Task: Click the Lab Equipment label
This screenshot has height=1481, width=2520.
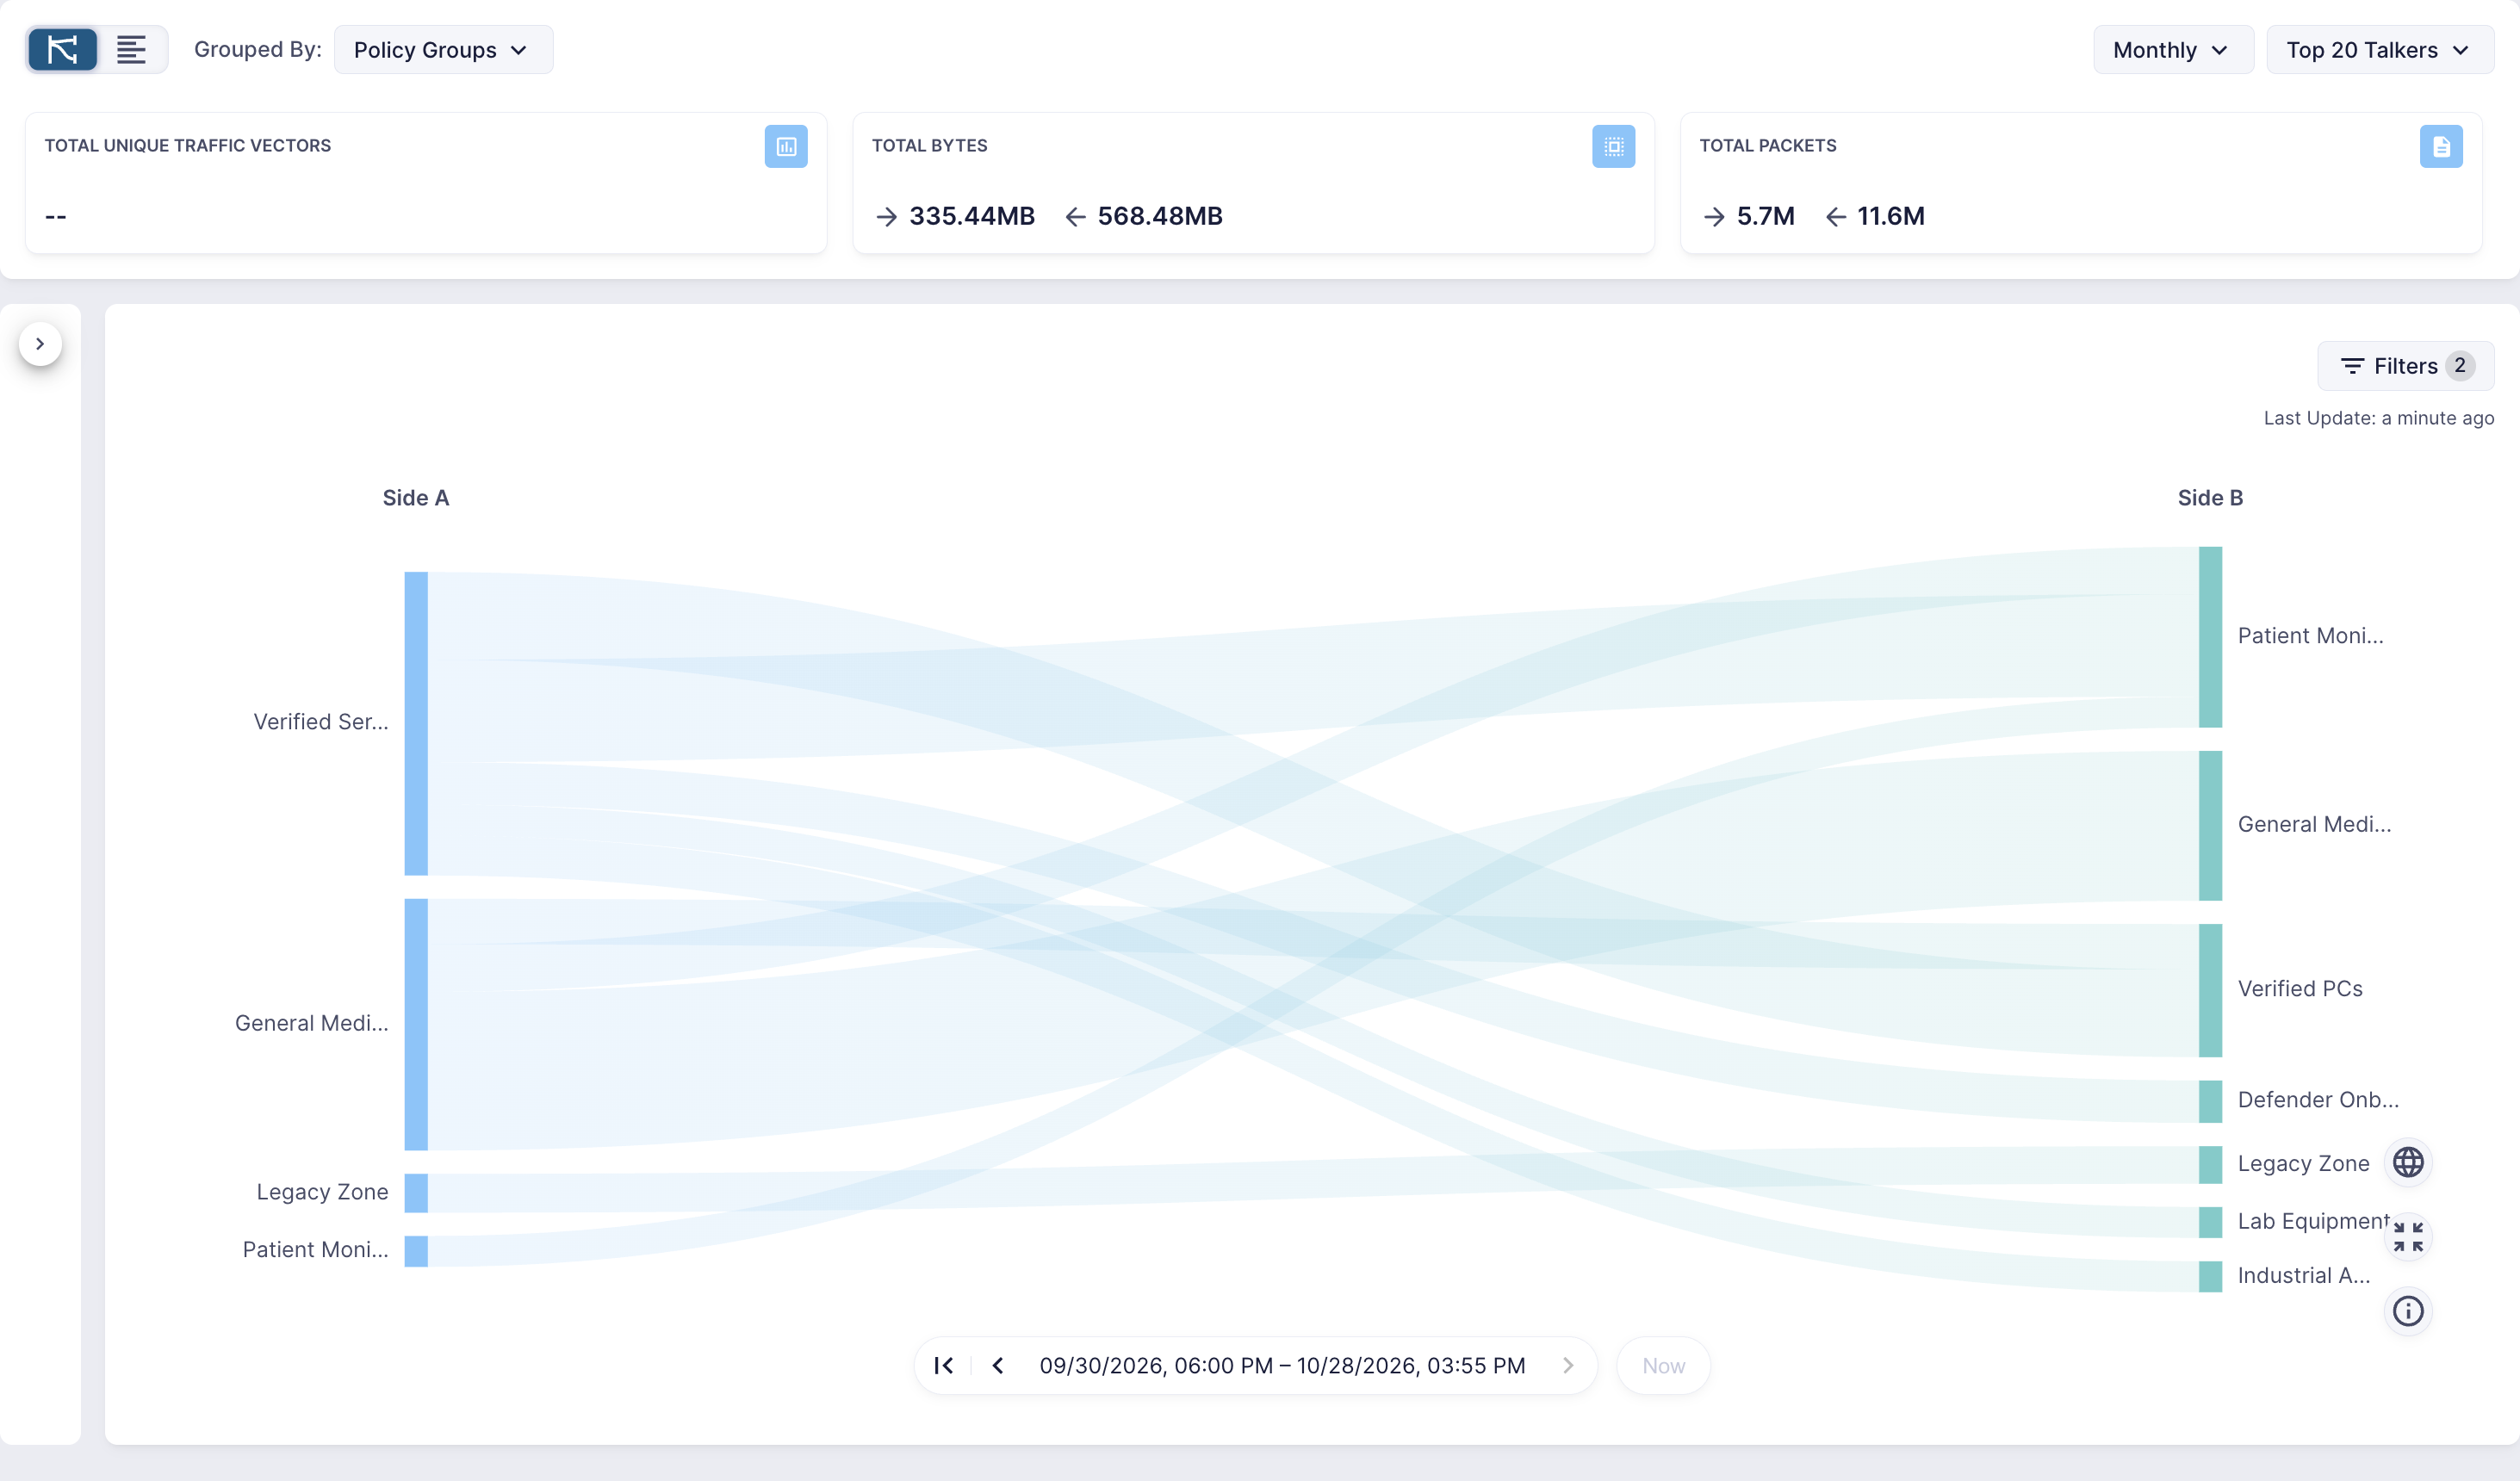Action: pyautogui.click(x=2314, y=1222)
